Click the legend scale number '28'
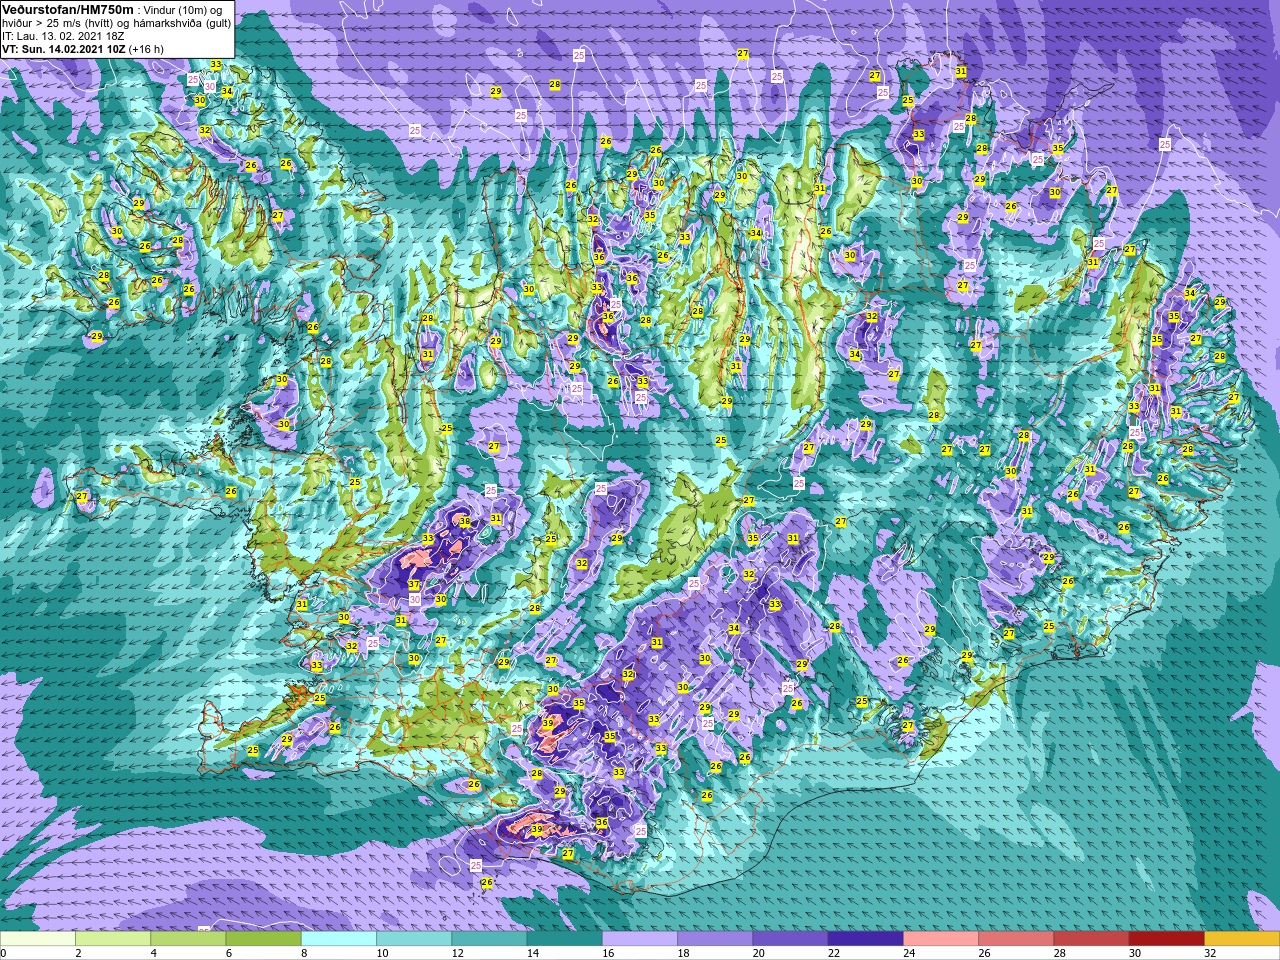The image size is (1280, 960). pos(1060,953)
